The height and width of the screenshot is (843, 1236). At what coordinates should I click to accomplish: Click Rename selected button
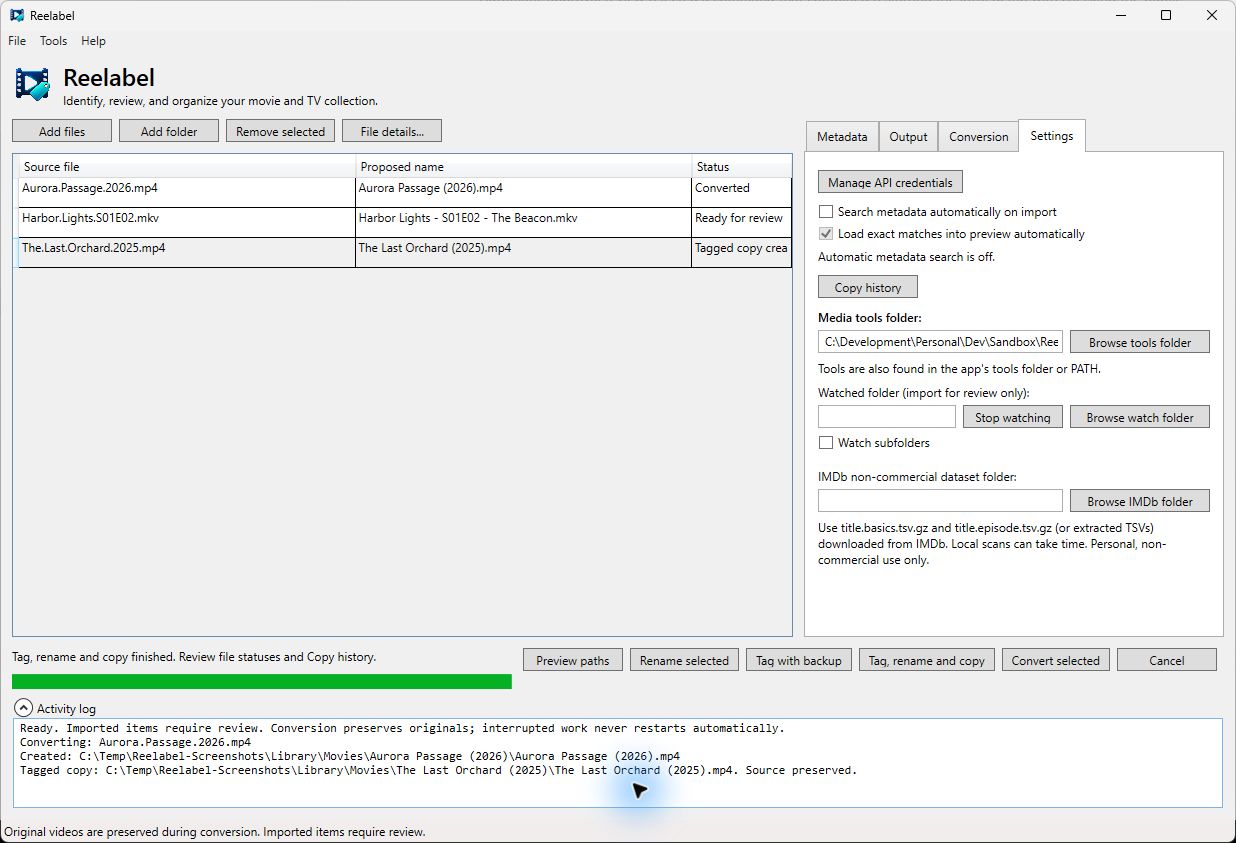pos(684,660)
